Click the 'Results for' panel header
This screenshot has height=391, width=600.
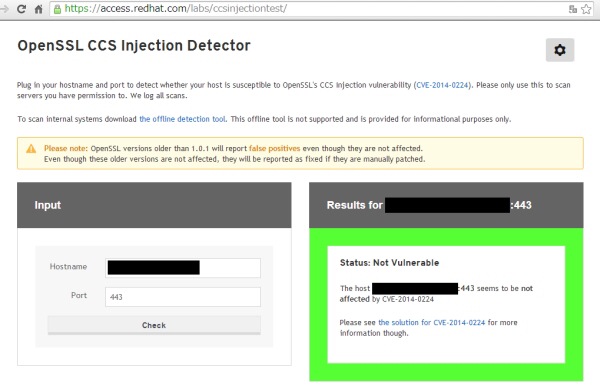coord(446,205)
